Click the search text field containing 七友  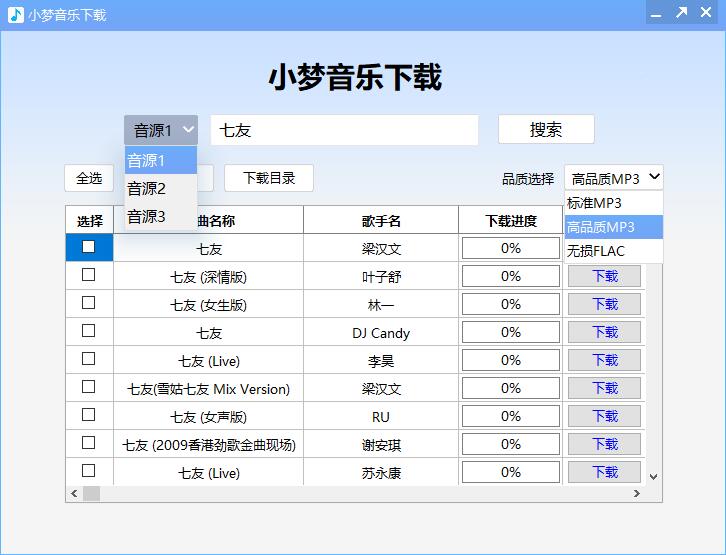[344, 130]
